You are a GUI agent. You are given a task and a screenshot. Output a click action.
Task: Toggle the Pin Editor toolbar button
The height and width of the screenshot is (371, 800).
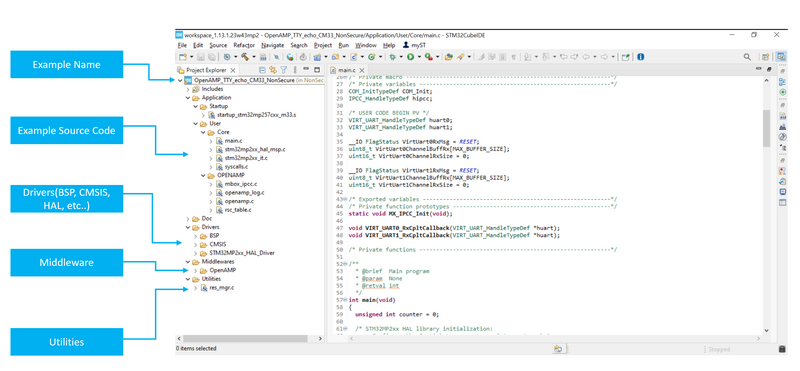coord(626,57)
